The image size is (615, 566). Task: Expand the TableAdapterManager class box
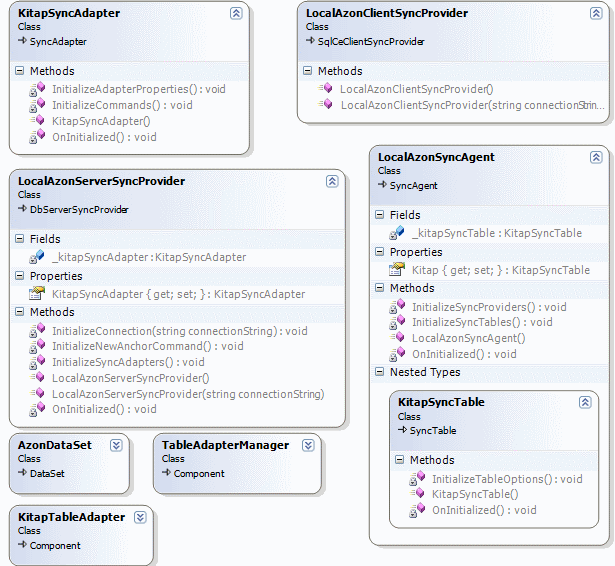click(x=307, y=445)
